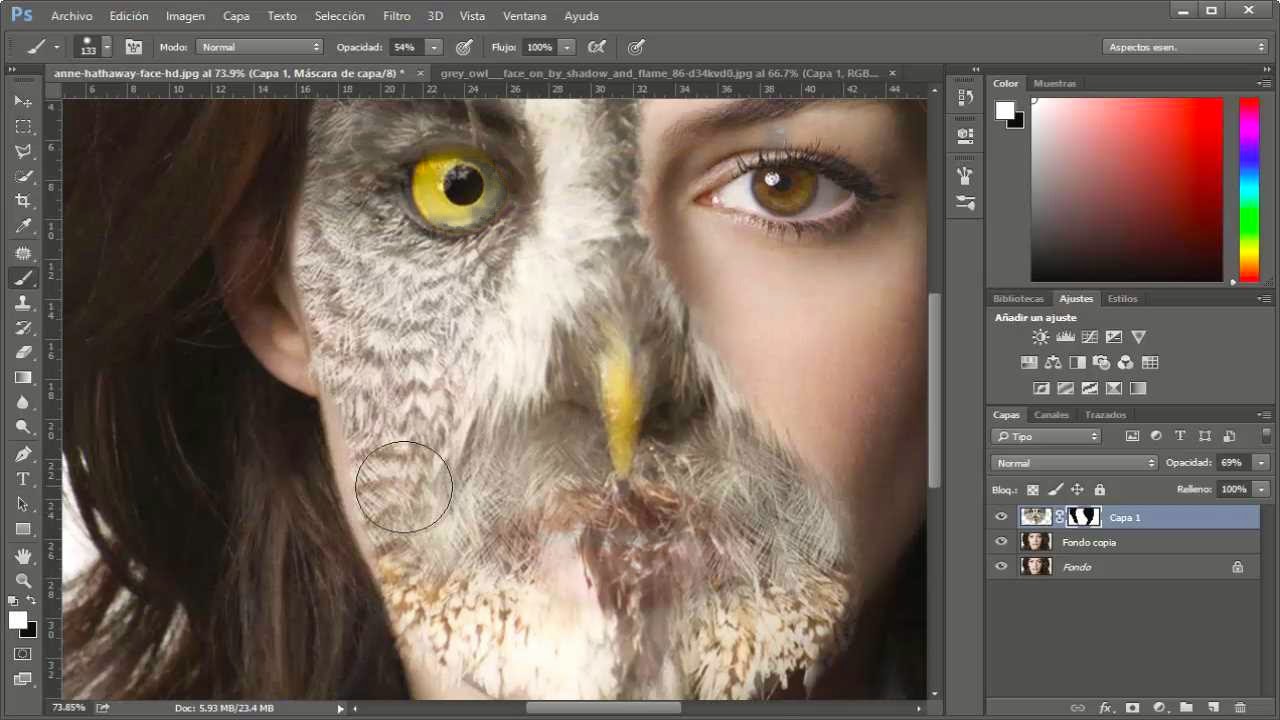The image size is (1280, 720).
Task: Toggle pressure for opacity button
Action: (x=464, y=47)
